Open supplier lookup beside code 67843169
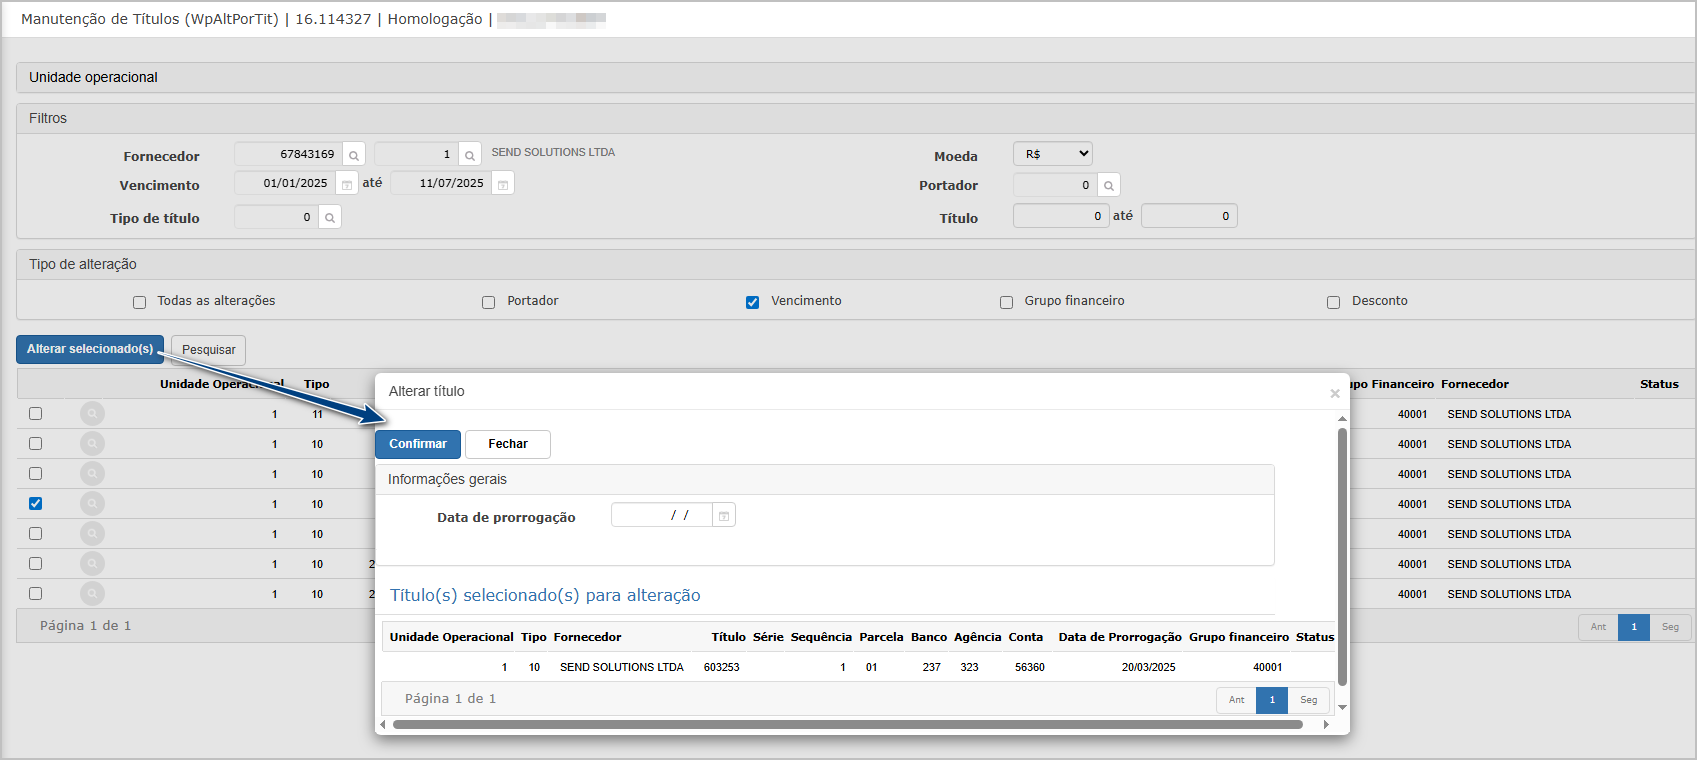 [x=354, y=155]
